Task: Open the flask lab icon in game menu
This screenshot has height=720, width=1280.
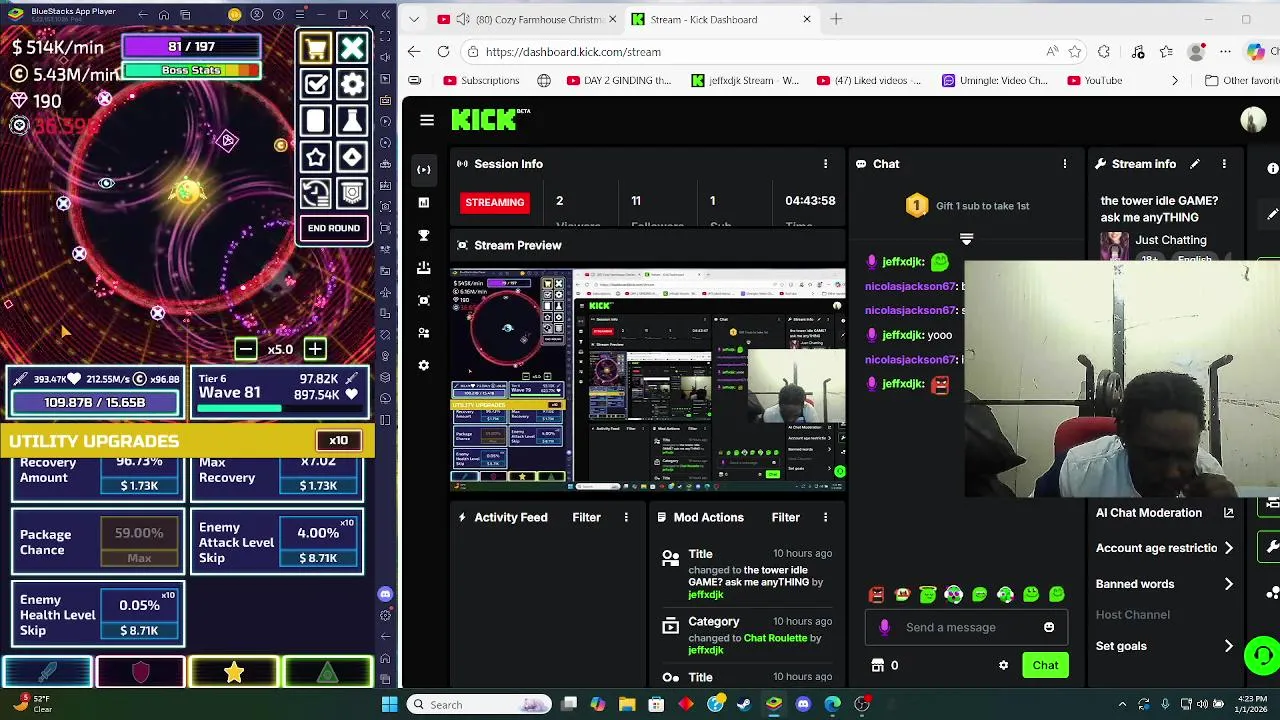Action: [x=352, y=121]
